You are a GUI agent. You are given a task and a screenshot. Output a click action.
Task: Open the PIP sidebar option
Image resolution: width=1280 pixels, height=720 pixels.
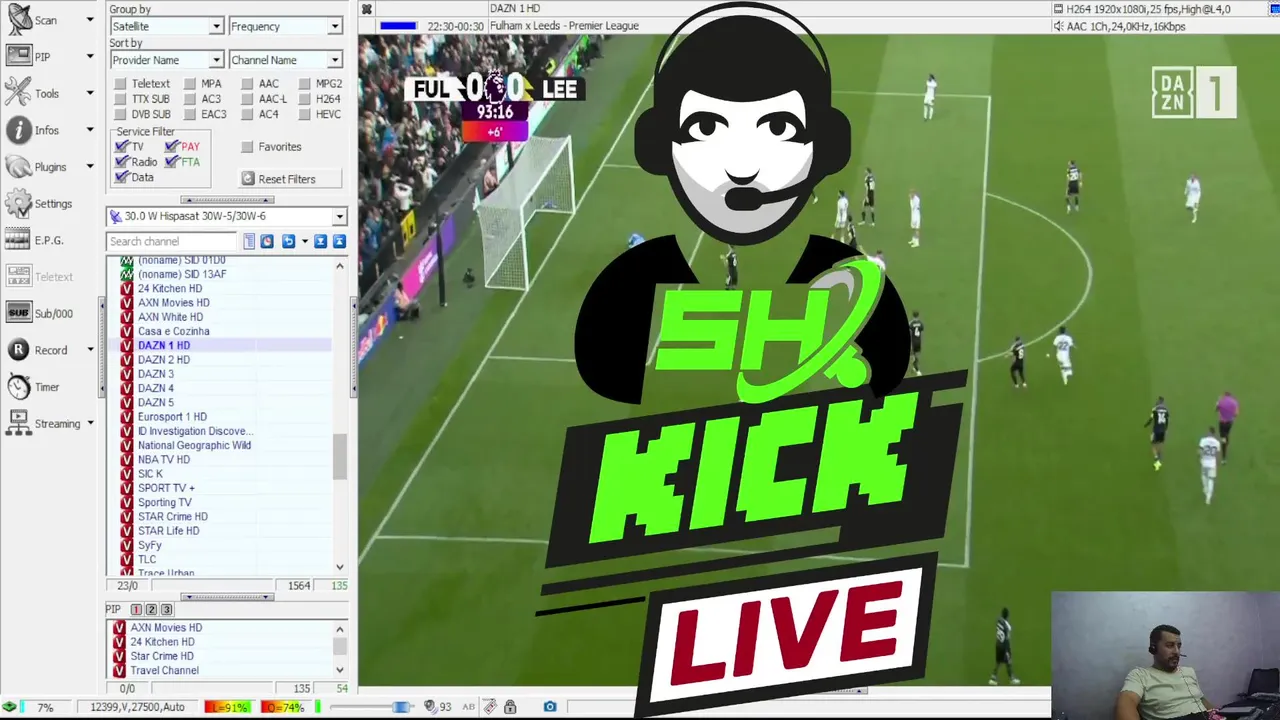(x=19, y=56)
